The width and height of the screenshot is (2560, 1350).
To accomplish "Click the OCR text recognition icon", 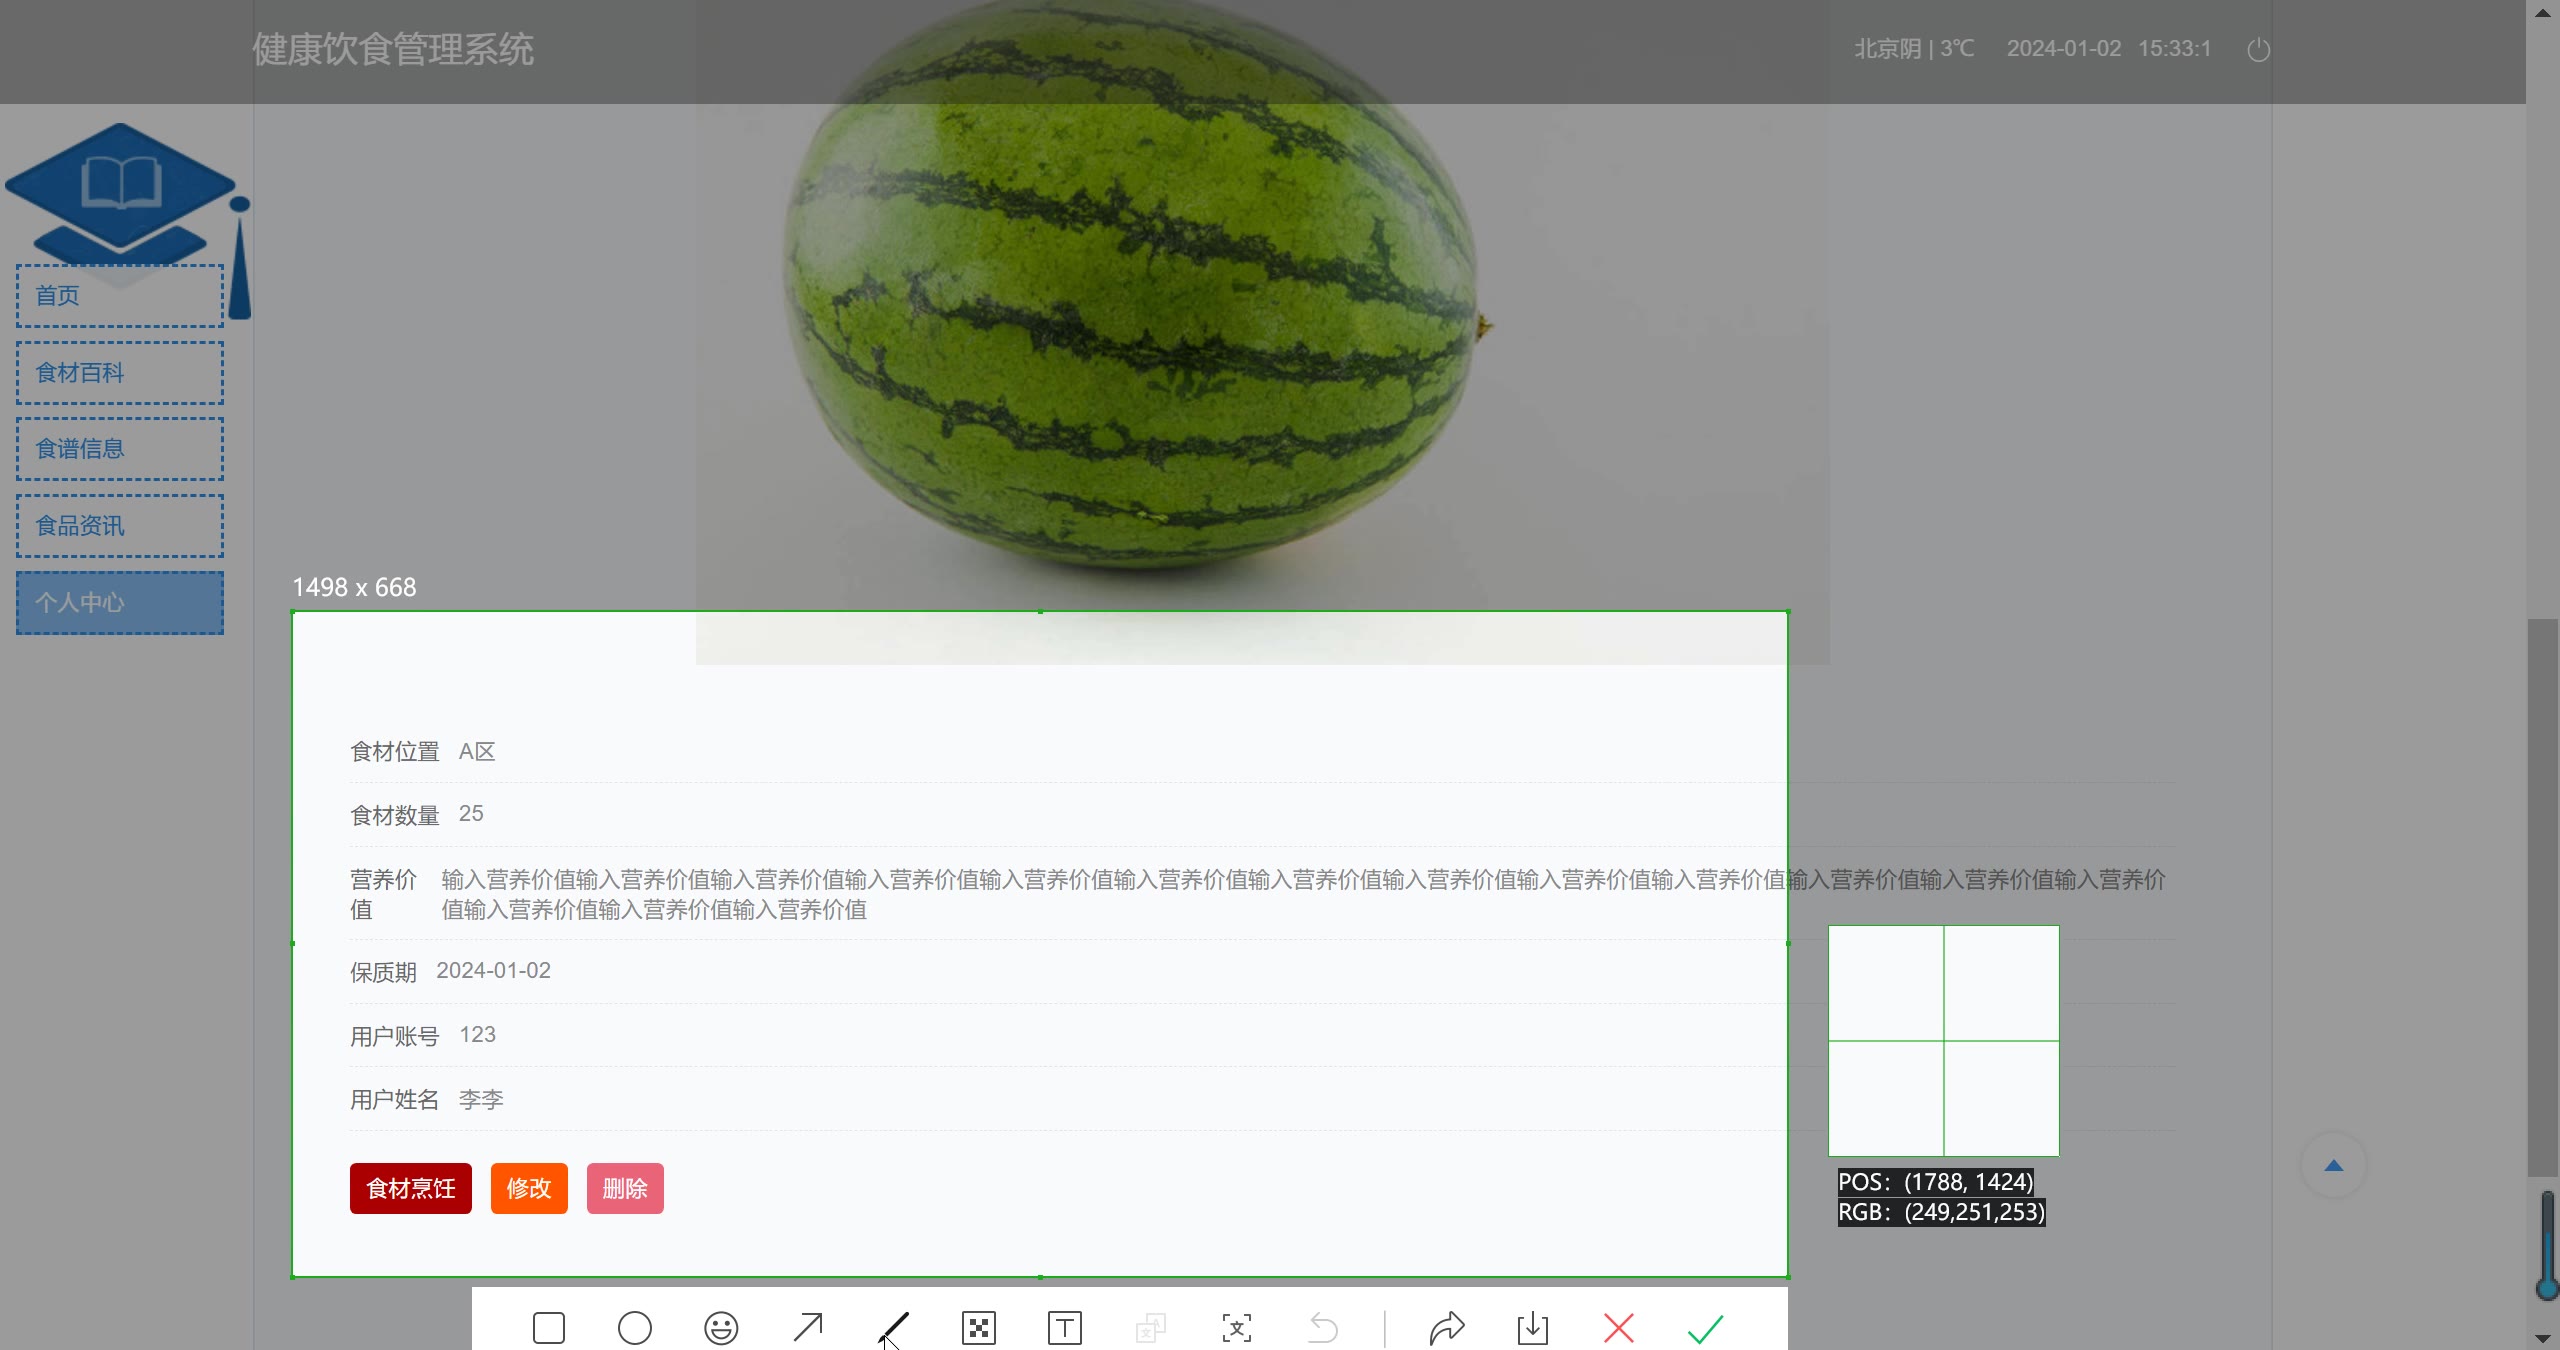I will (1237, 1328).
